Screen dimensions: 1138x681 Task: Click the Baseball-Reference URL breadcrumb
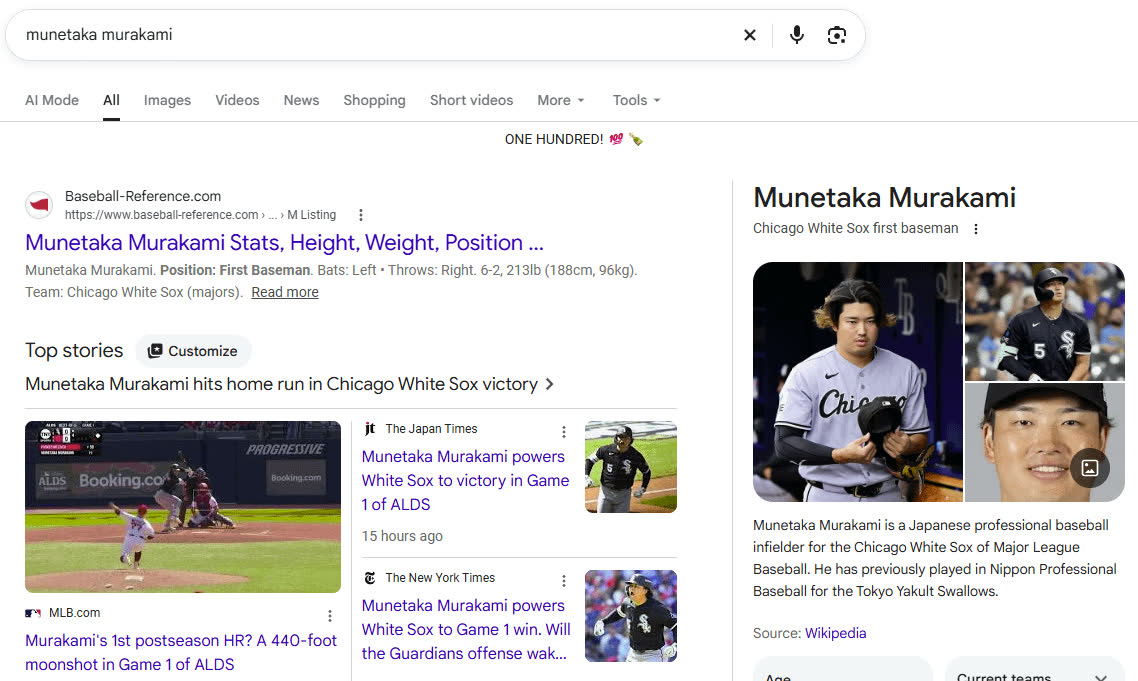[x=200, y=215]
